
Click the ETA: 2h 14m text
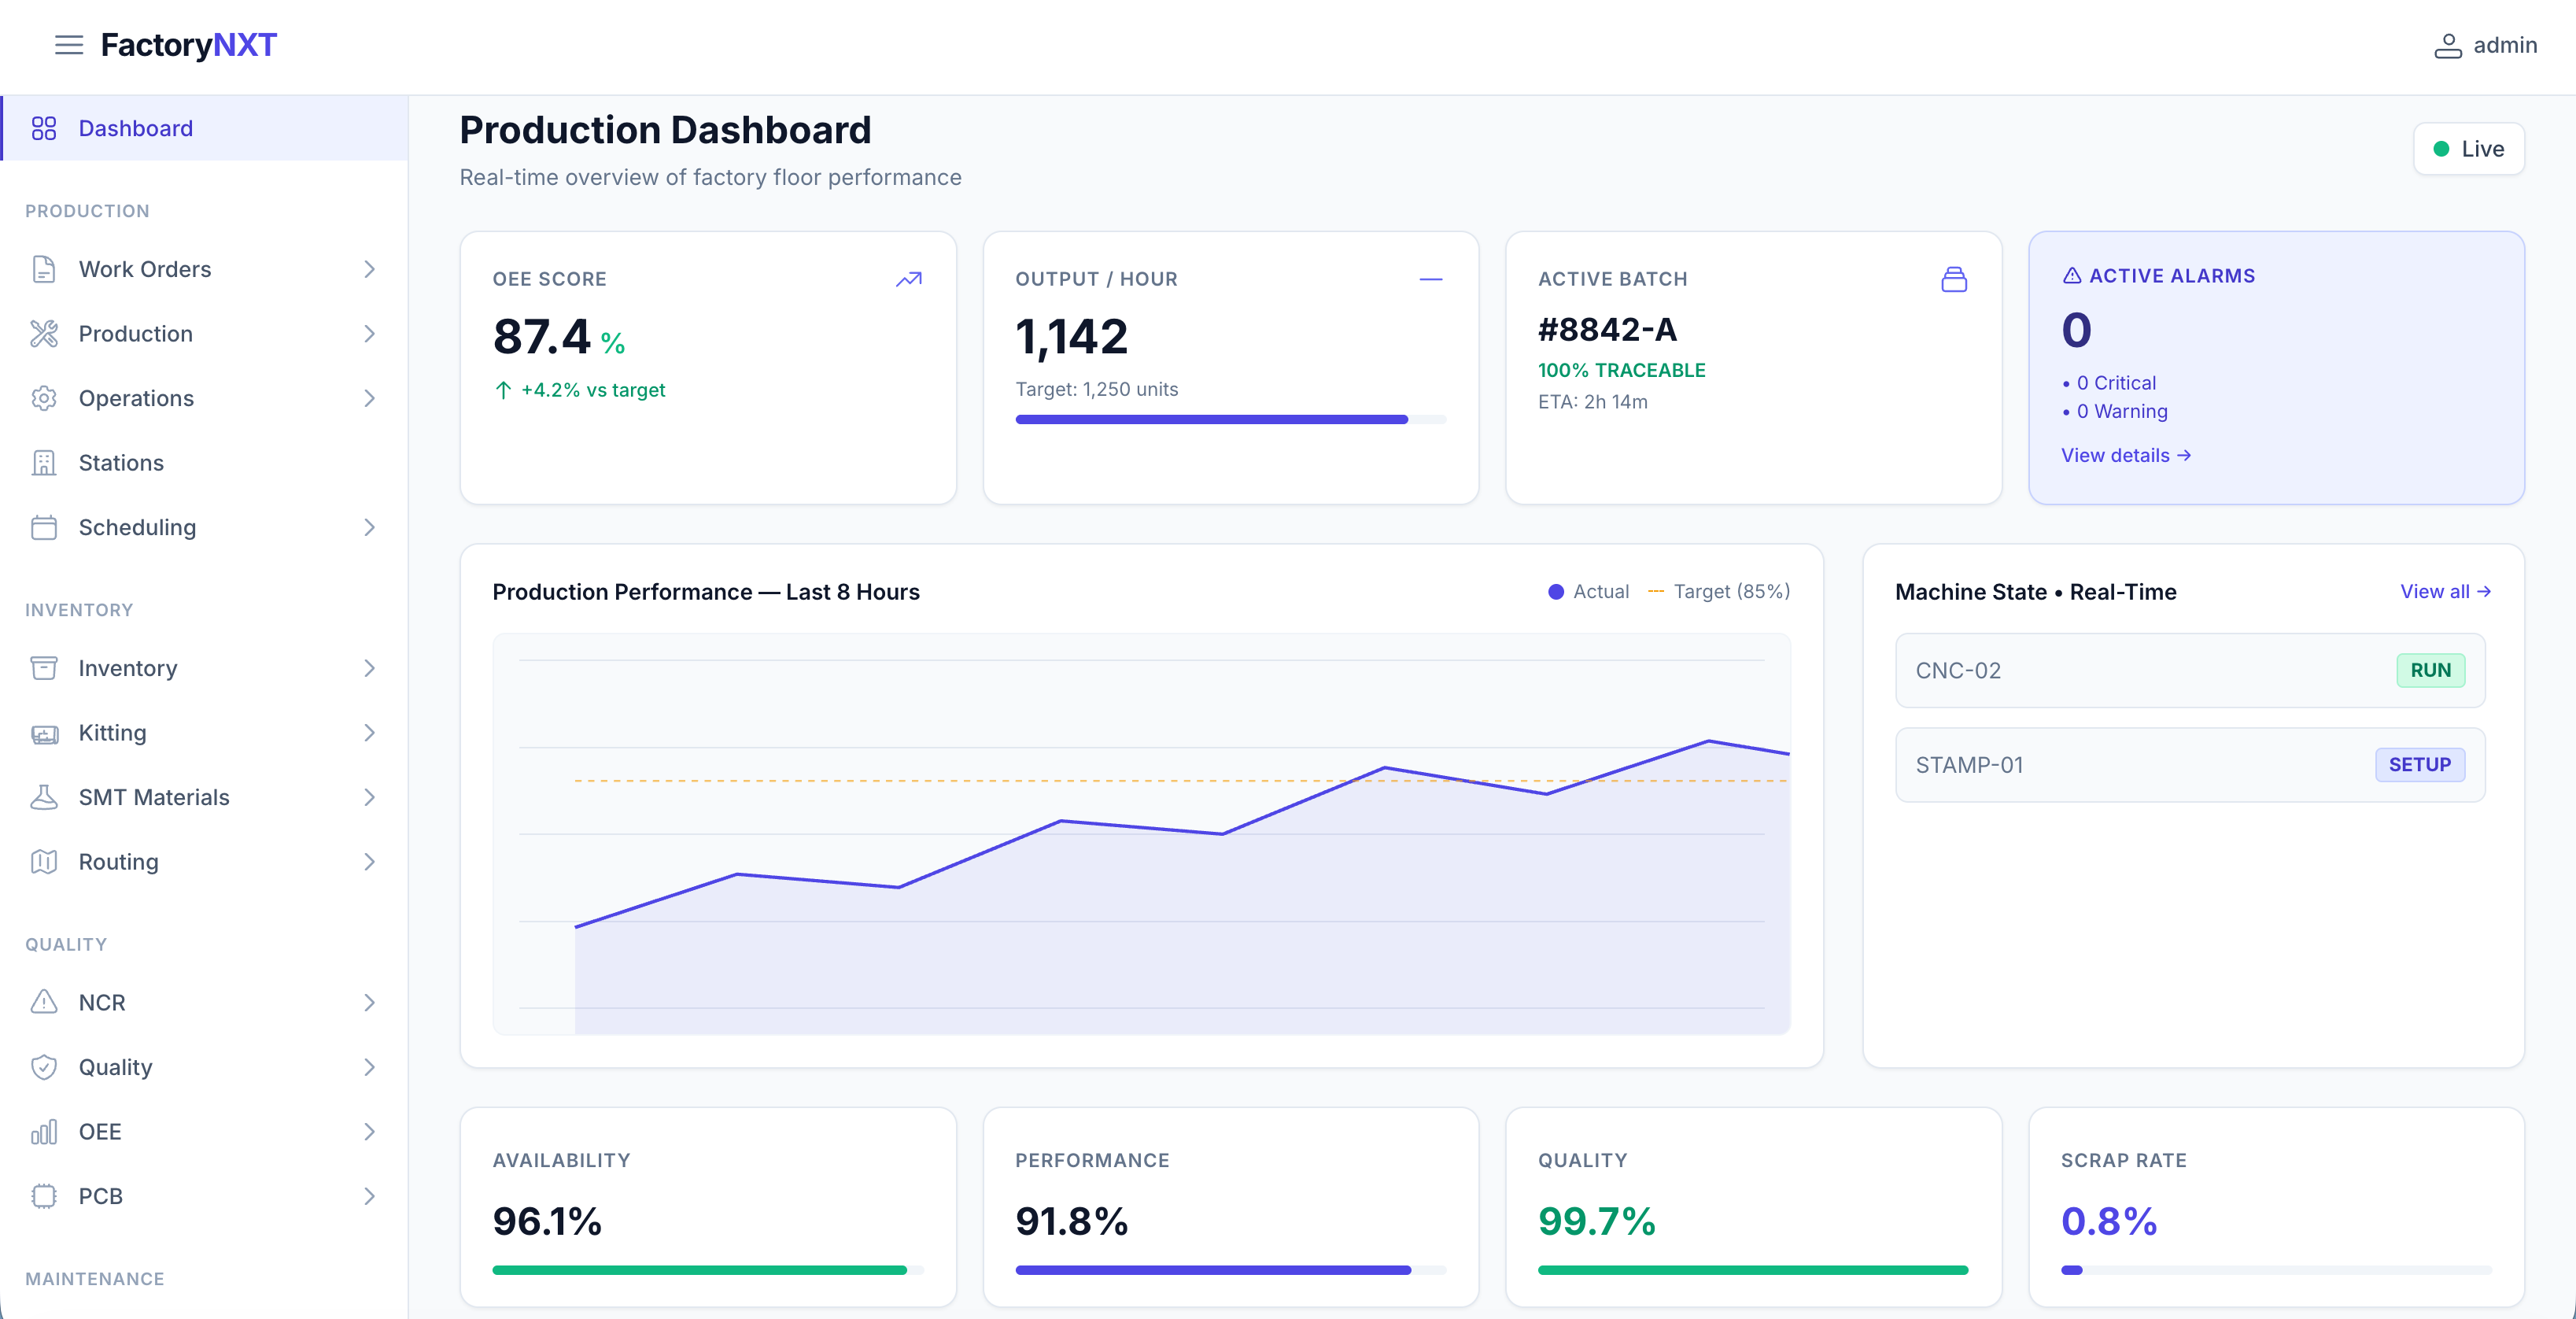1593,402
